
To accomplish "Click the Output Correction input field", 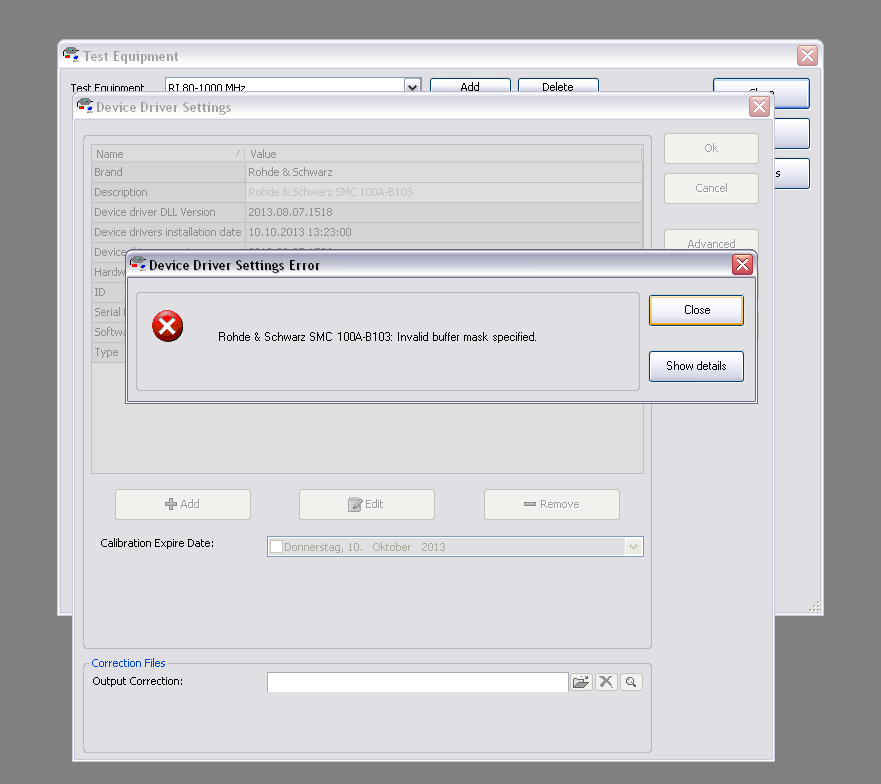I will click(417, 682).
